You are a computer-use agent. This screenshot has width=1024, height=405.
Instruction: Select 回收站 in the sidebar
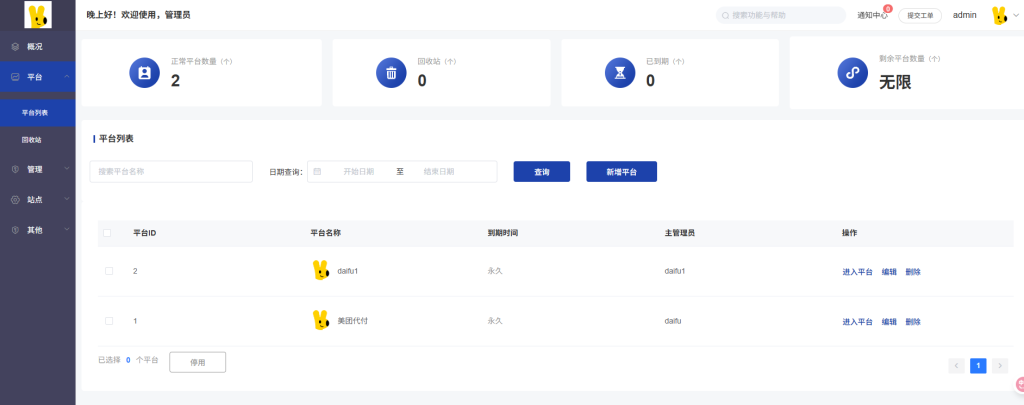pyautogui.click(x=32, y=140)
